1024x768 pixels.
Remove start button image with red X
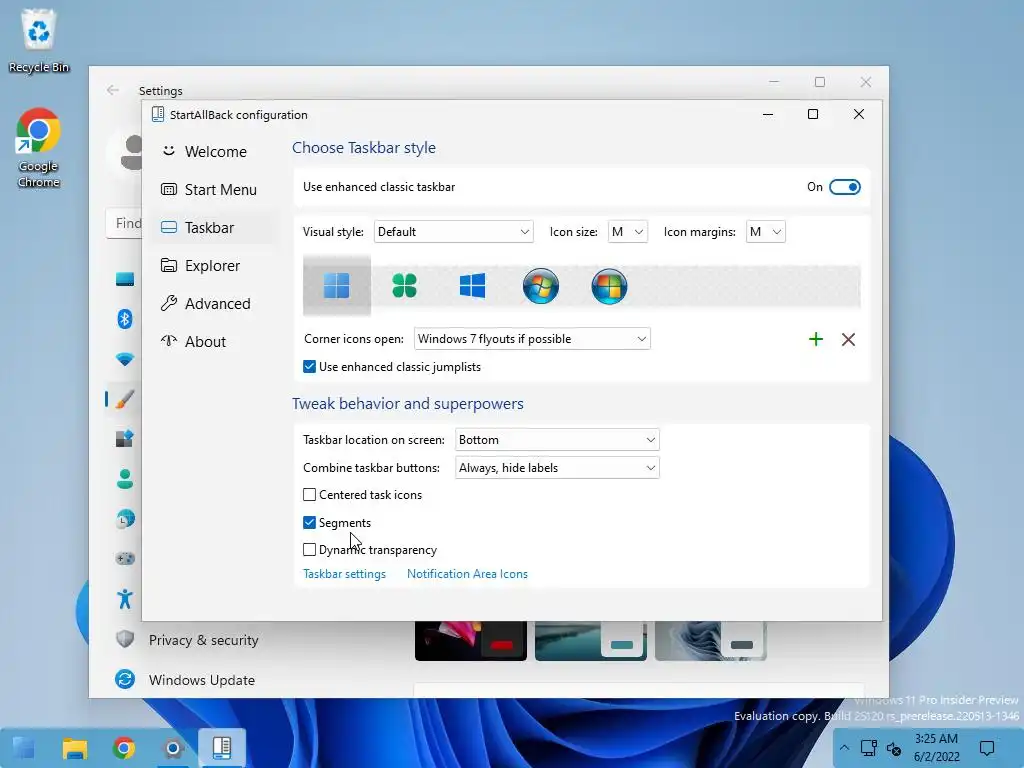point(848,339)
